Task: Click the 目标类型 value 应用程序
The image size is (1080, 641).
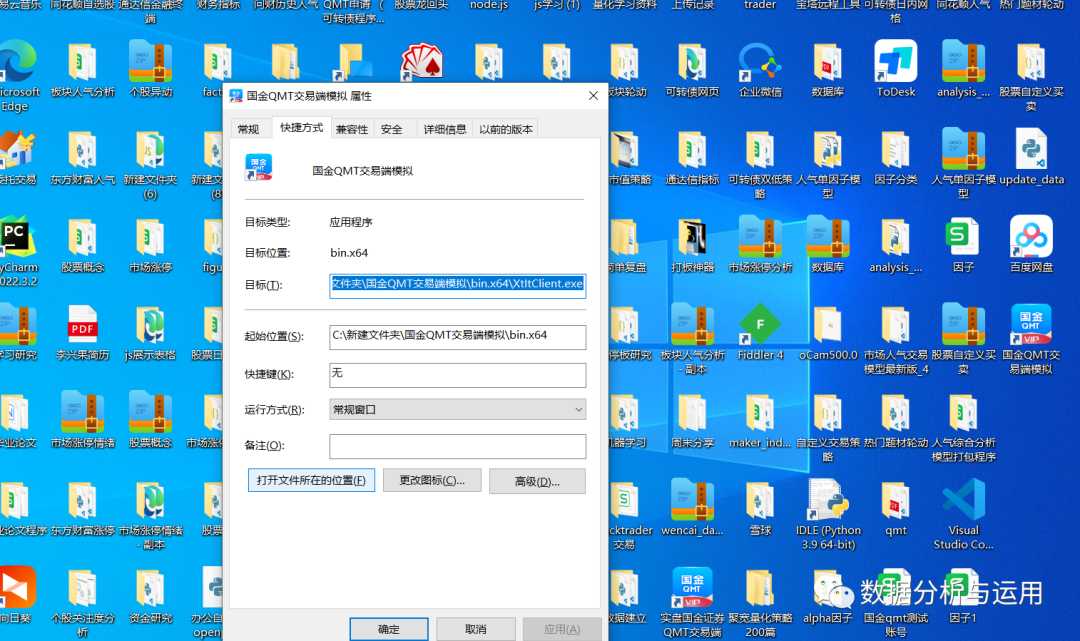Action: click(351, 222)
